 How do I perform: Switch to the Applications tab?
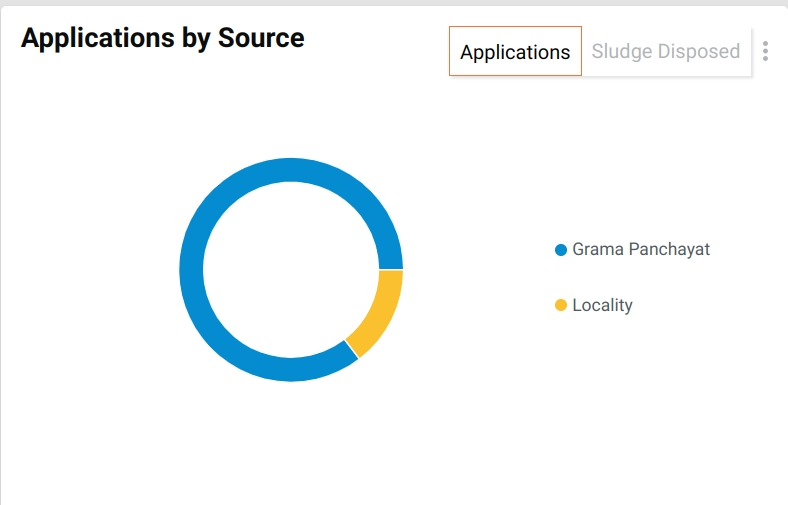515,52
